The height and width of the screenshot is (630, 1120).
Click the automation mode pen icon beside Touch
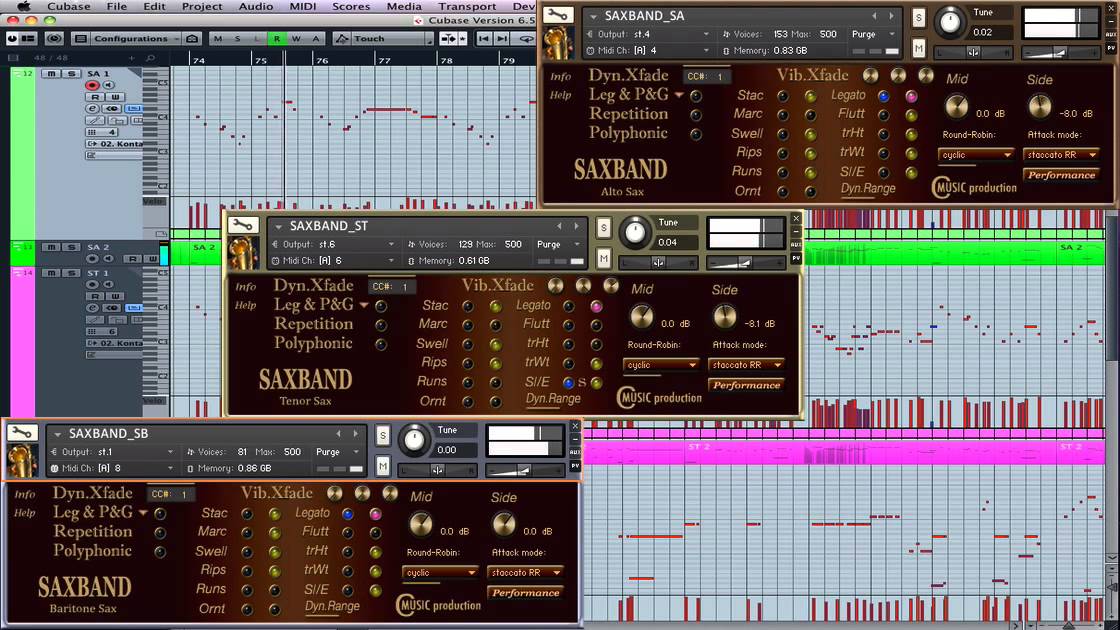click(x=342, y=39)
